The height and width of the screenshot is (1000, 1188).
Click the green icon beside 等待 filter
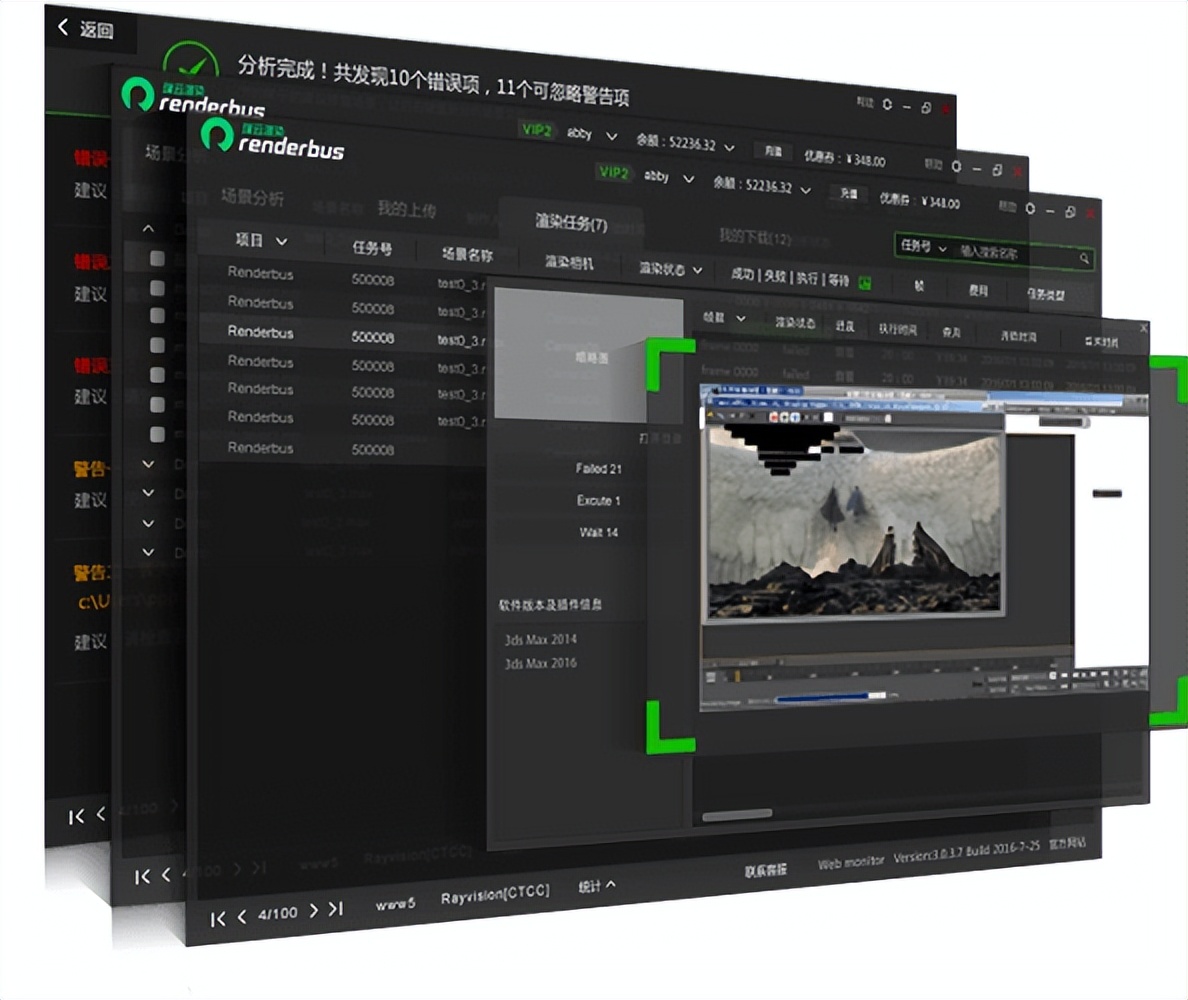point(864,282)
